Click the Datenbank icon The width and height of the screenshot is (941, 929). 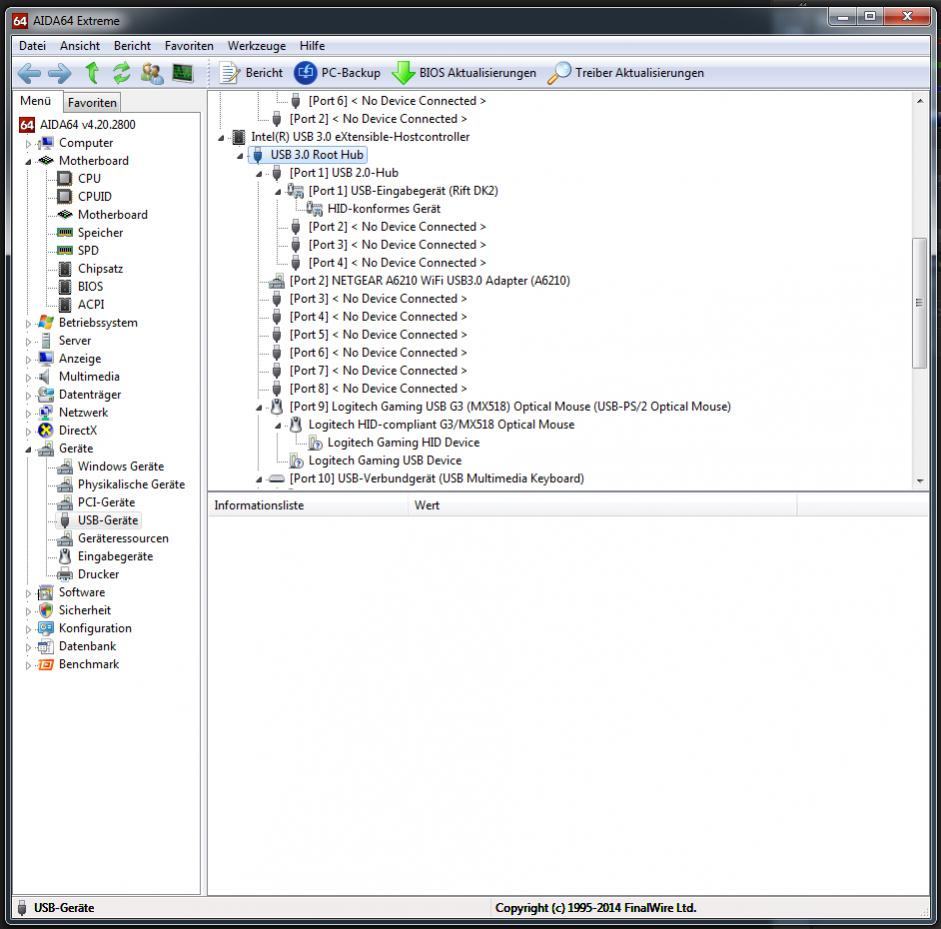(46, 646)
